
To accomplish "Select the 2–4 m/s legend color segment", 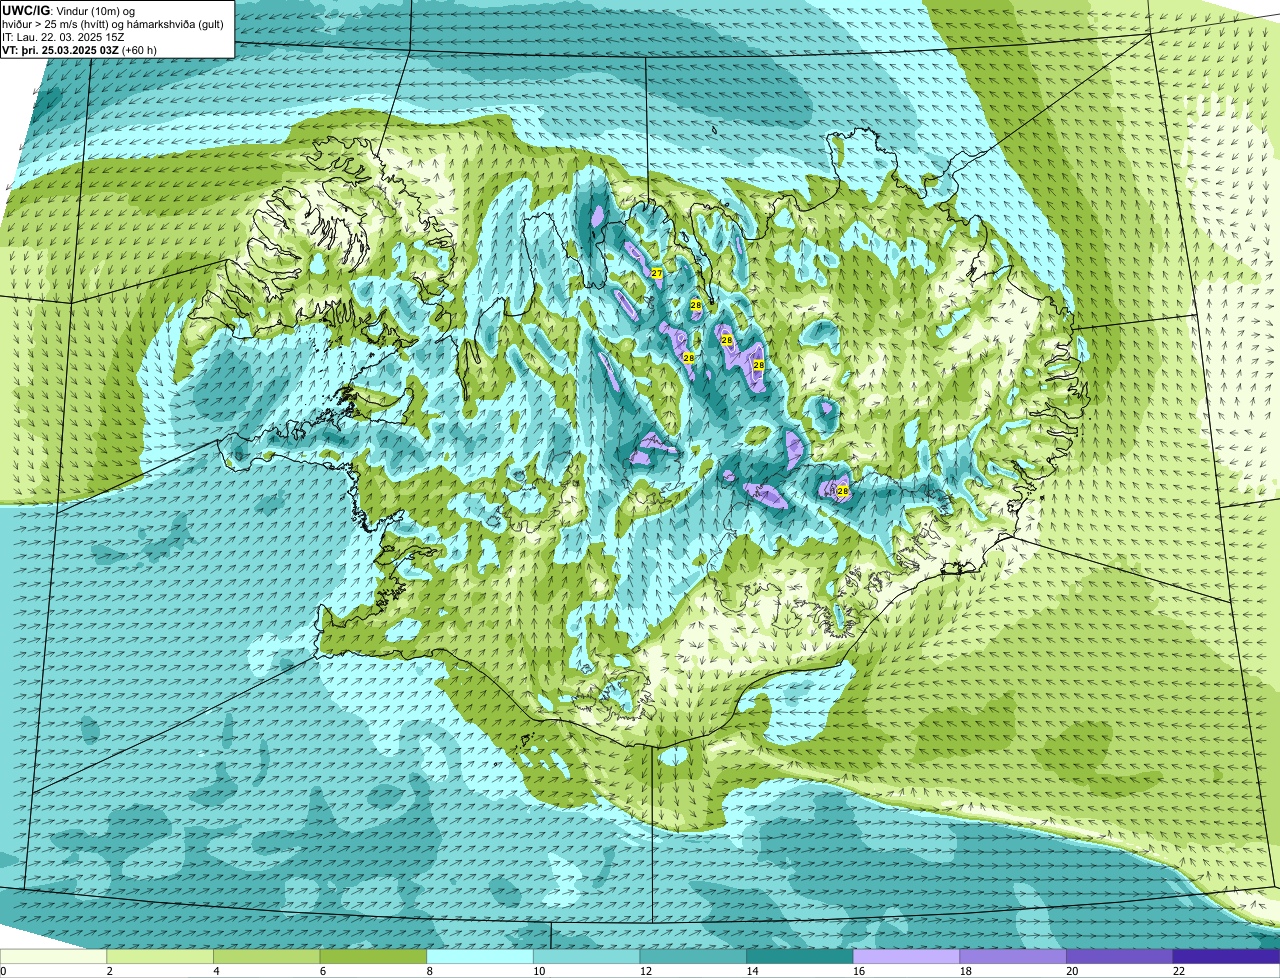I will [159, 956].
